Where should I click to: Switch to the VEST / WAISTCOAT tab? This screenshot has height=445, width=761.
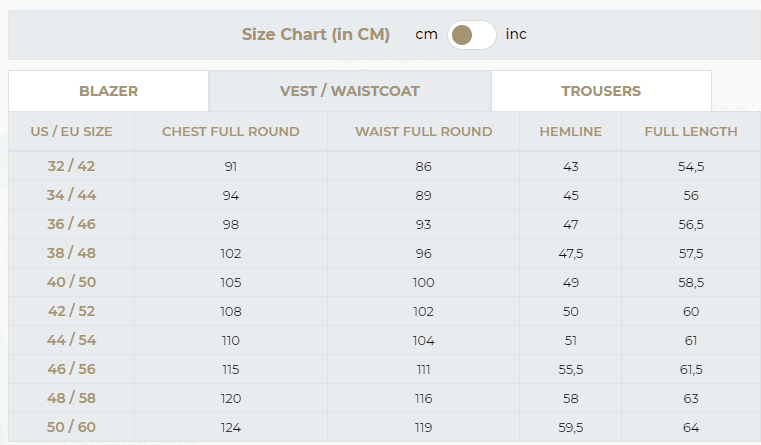point(350,91)
